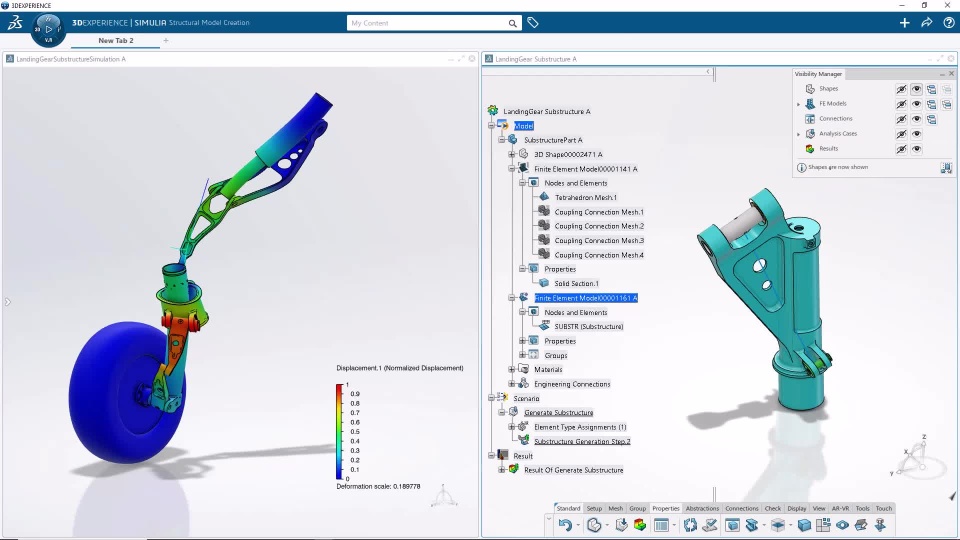The image size is (960, 540).
Task: Click the Connections tree sync icon
Action: (x=931, y=119)
